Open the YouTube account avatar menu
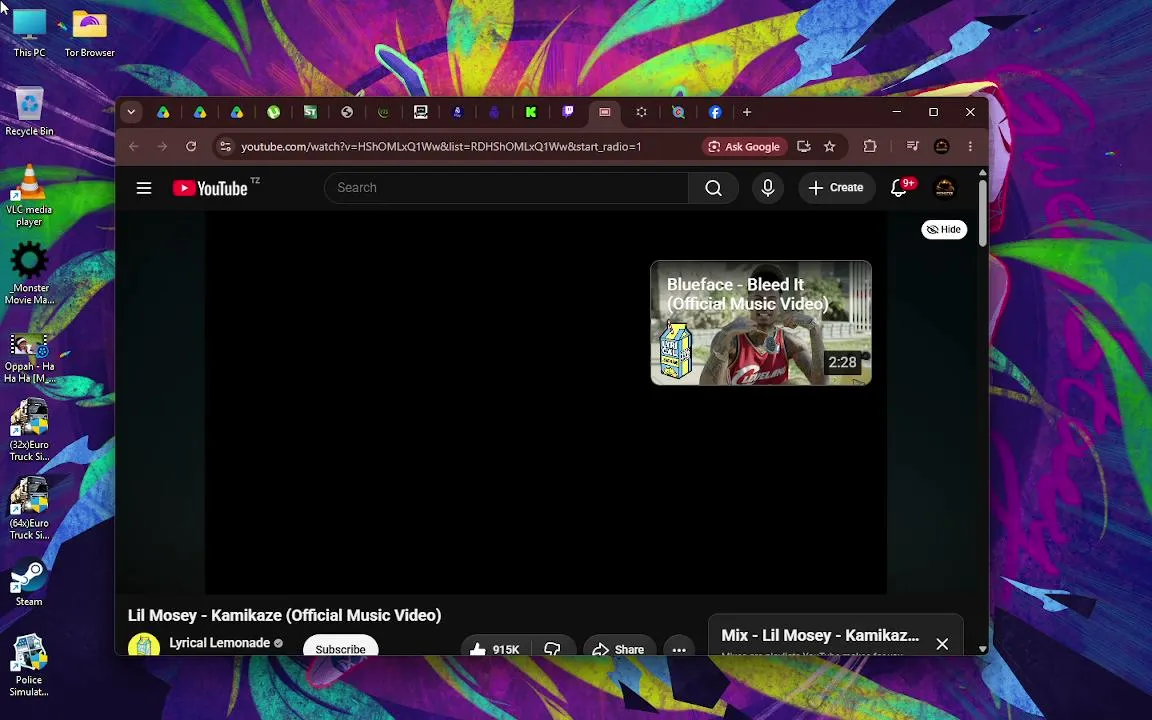The width and height of the screenshot is (1152, 720). [945, 188]
